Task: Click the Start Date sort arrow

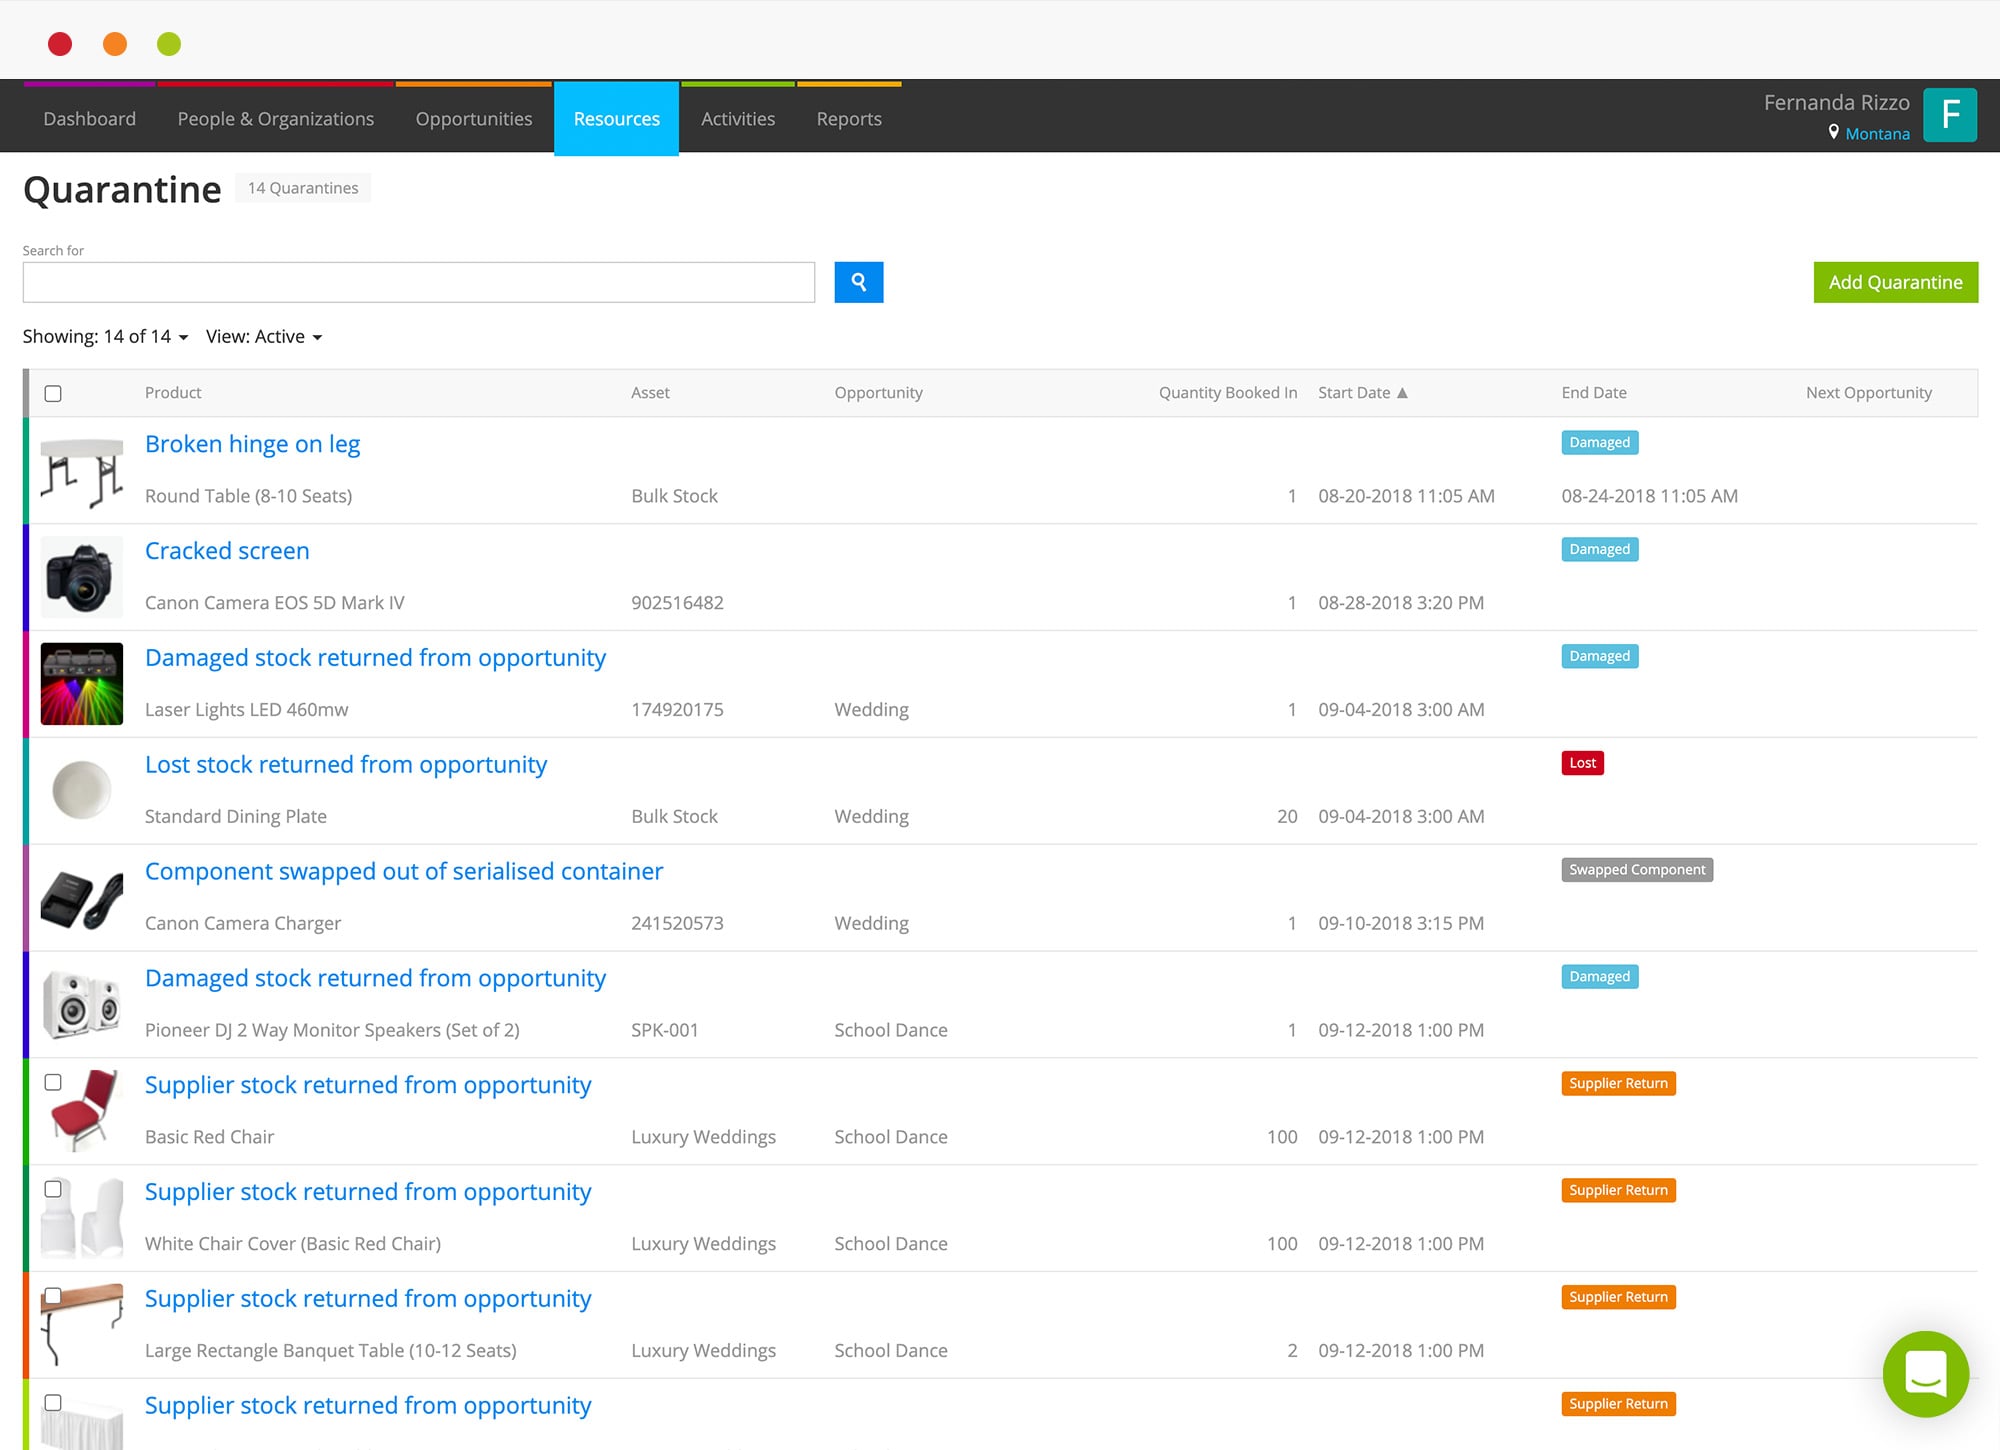Action: 1402,393
